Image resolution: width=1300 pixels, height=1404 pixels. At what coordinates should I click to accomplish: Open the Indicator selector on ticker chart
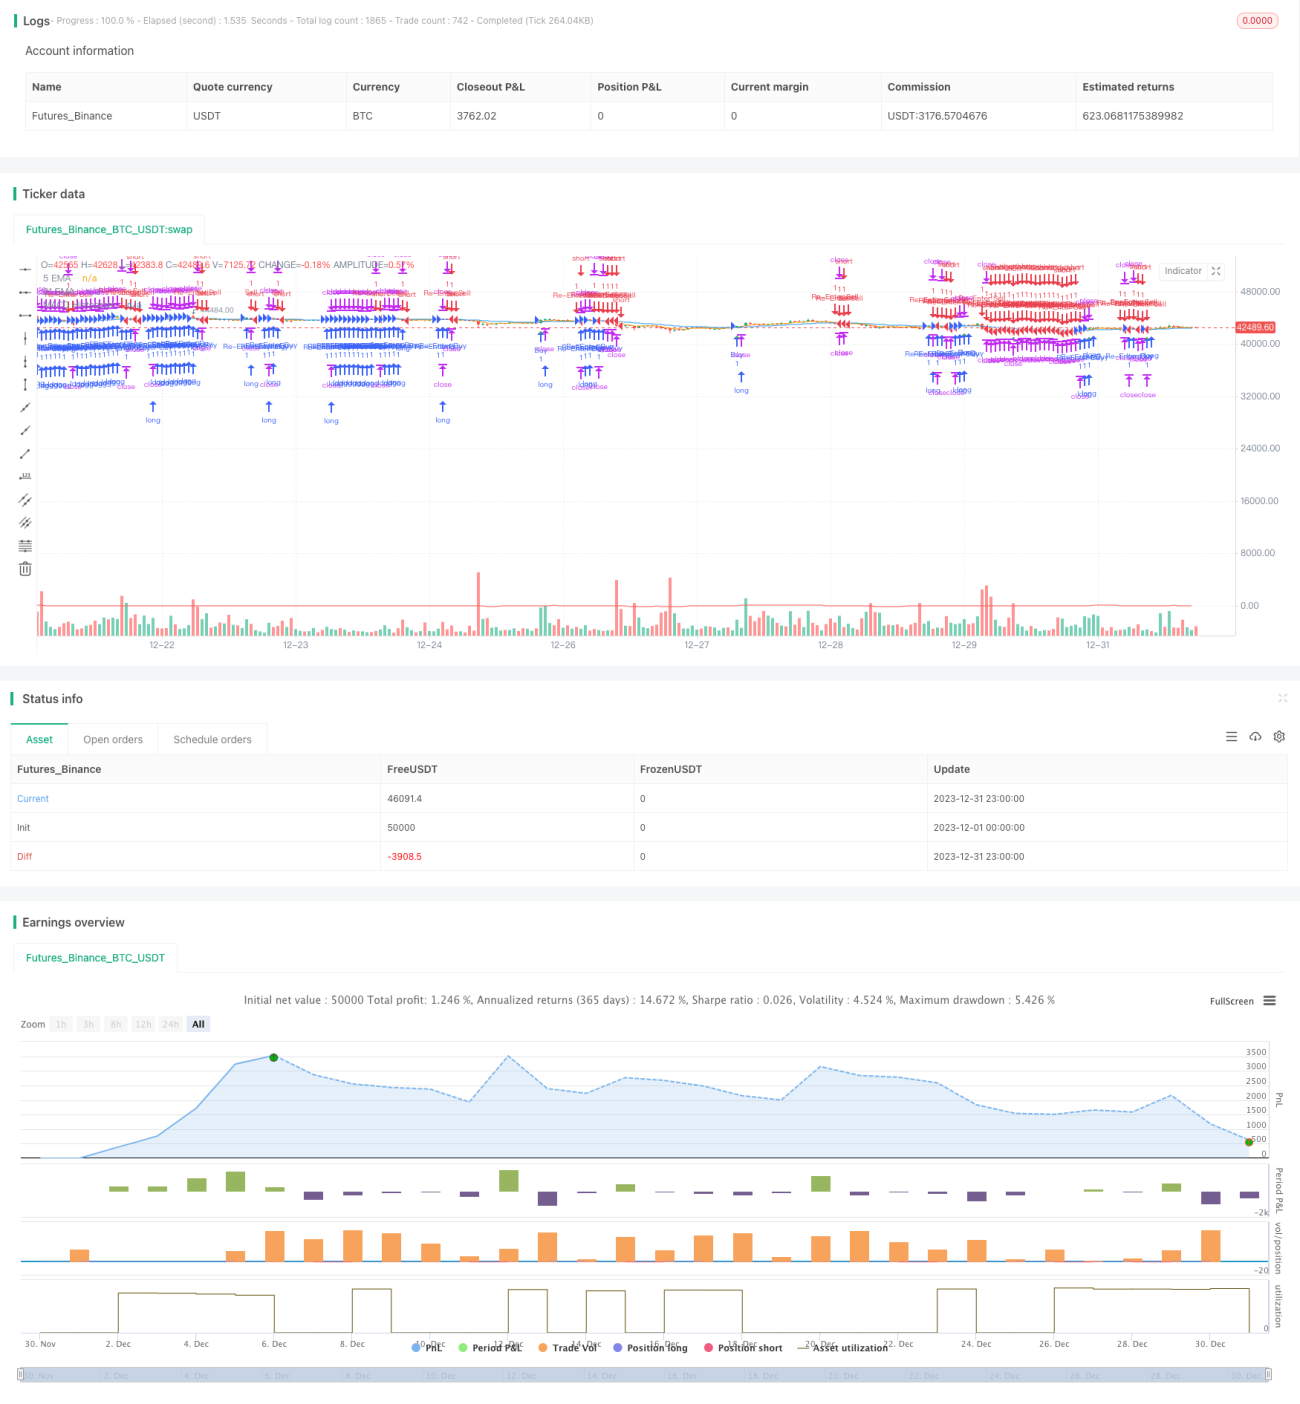1183,271
